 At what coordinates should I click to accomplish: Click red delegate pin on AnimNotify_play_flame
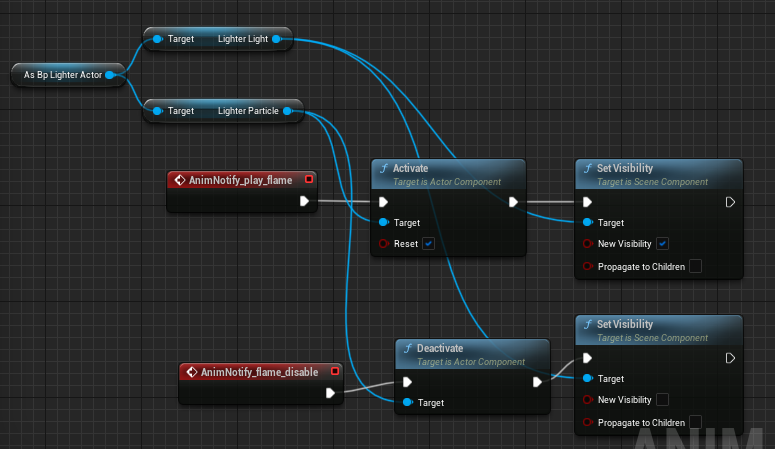point(309,179)
